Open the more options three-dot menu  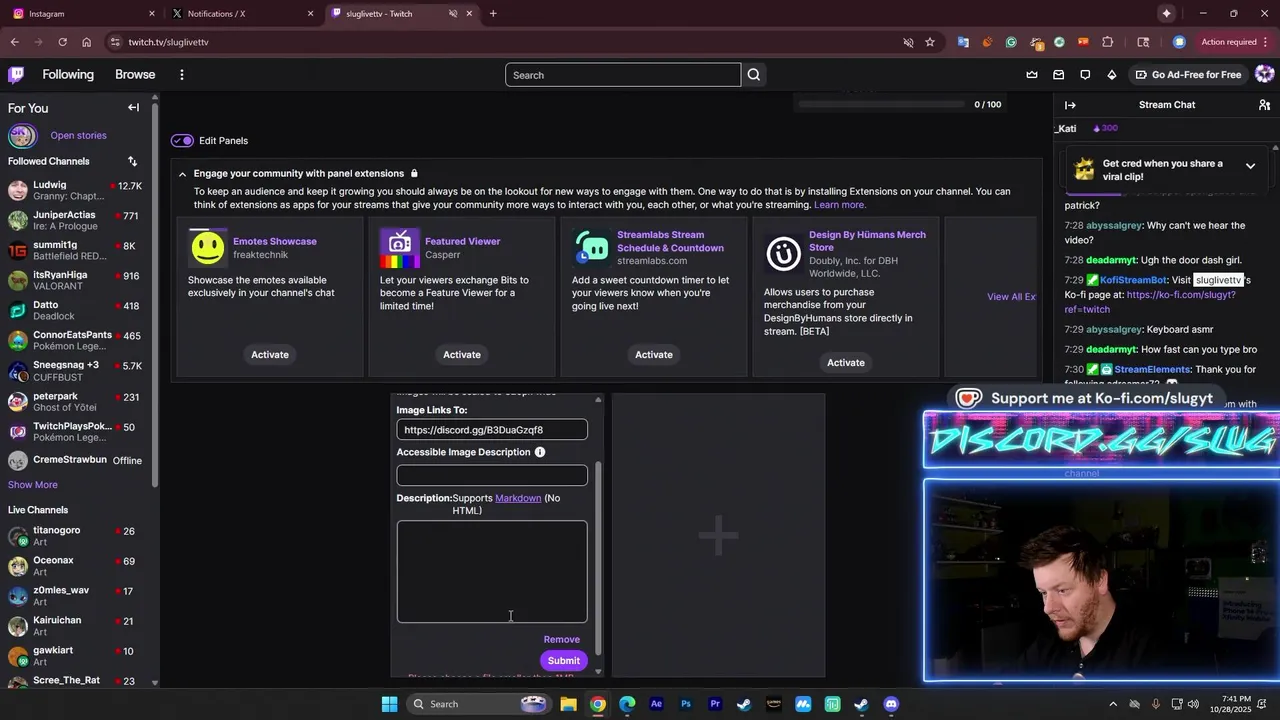pos(181,75)
